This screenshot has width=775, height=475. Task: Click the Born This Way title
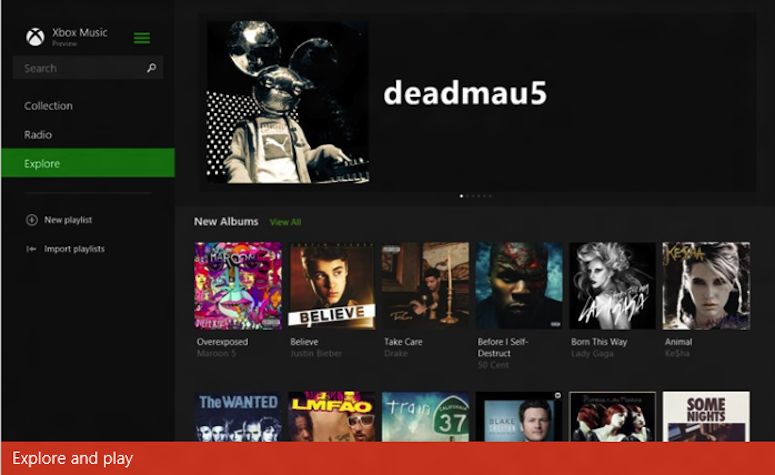click(599, 342)
